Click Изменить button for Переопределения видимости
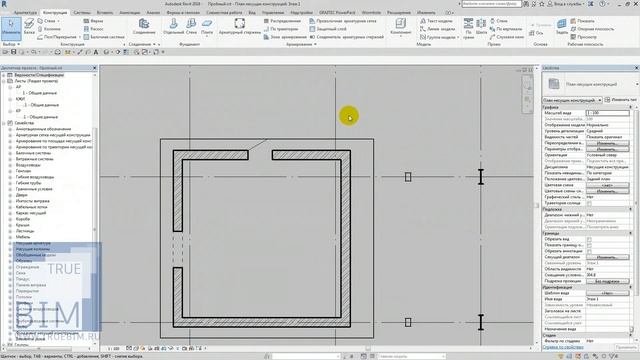 (x=607, y=143)
